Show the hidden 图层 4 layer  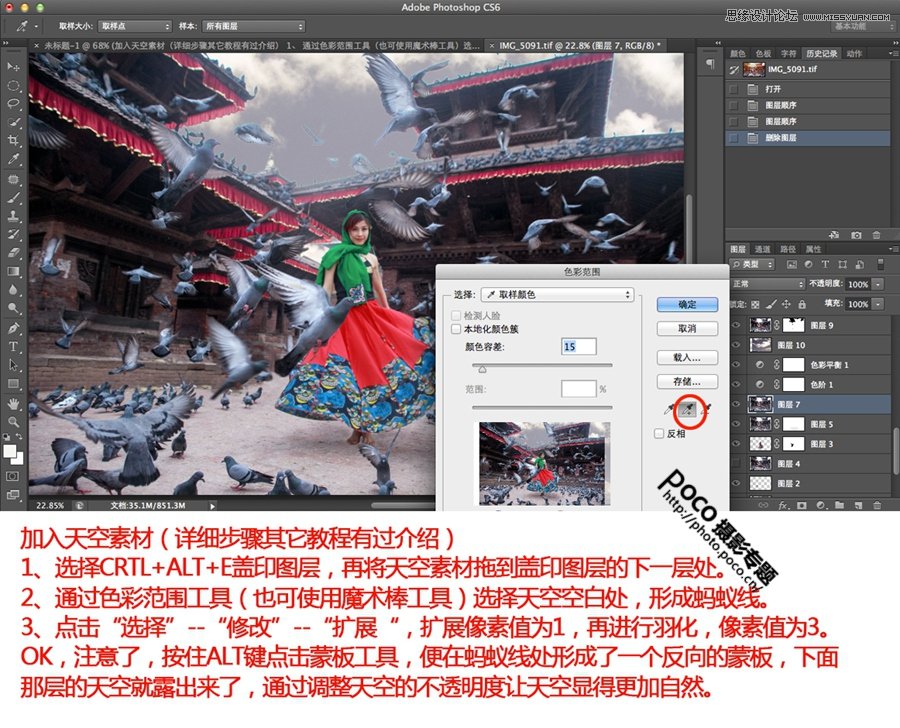coord(735,463)
